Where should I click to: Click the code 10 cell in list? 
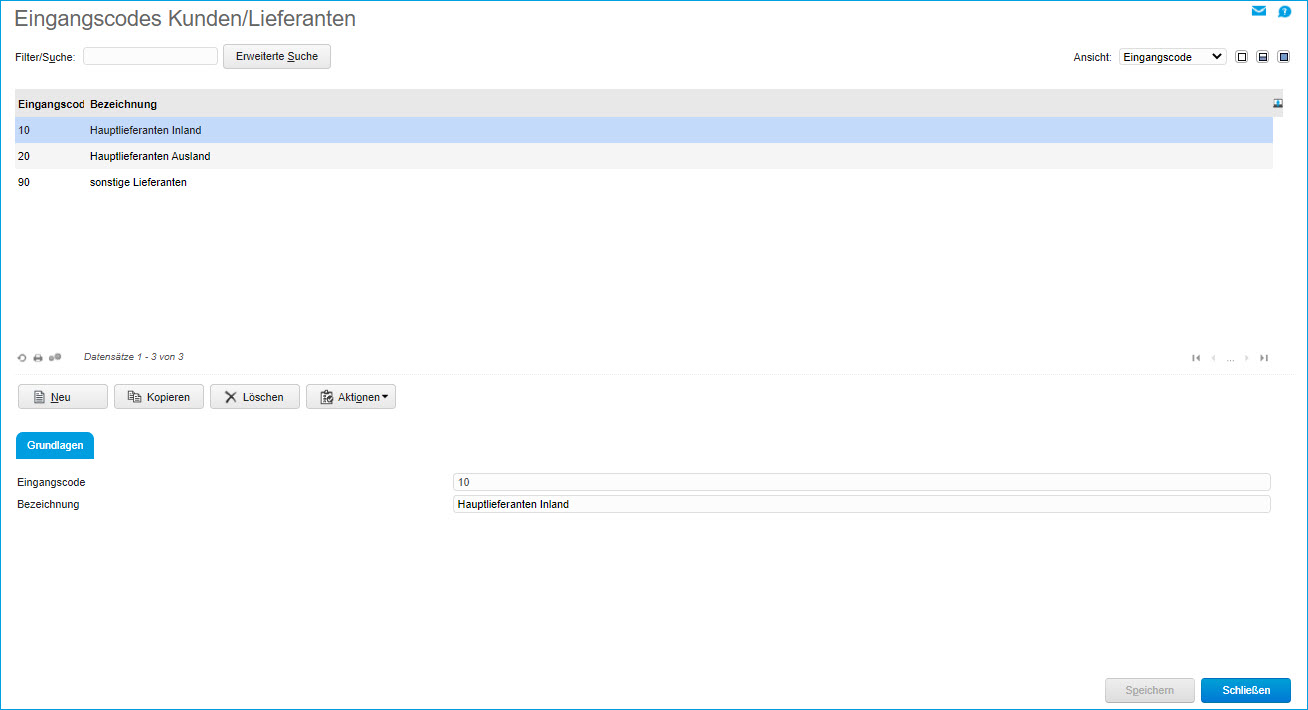(x=24, y=130)
